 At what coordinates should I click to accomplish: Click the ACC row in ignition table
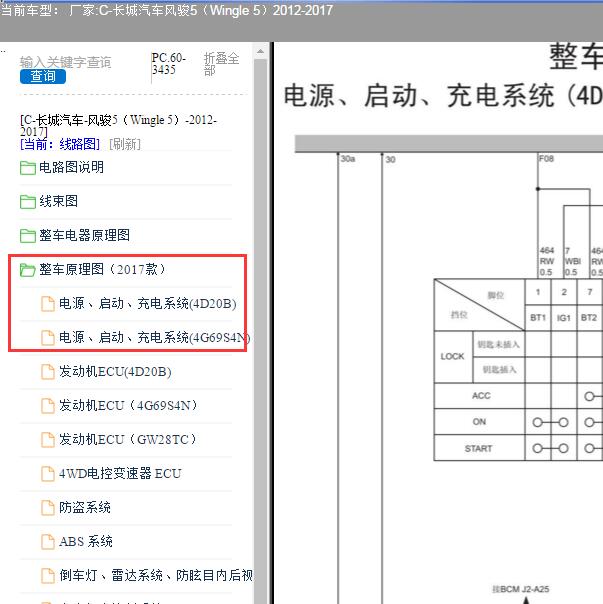pyautogui.click(x=479, y=396)
